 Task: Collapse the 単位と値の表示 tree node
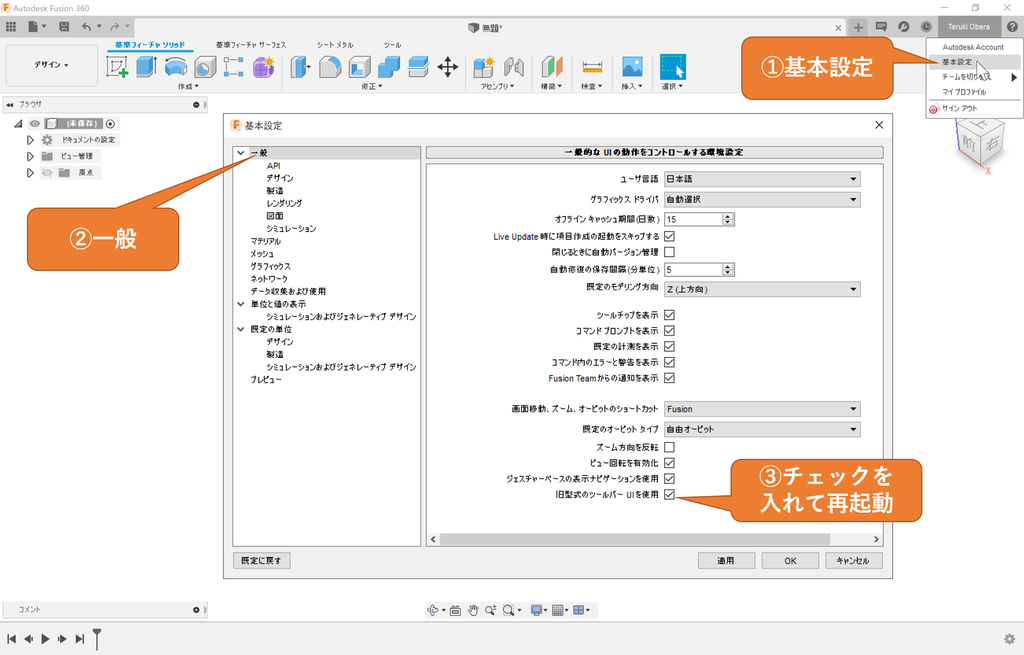coord(241,304)
